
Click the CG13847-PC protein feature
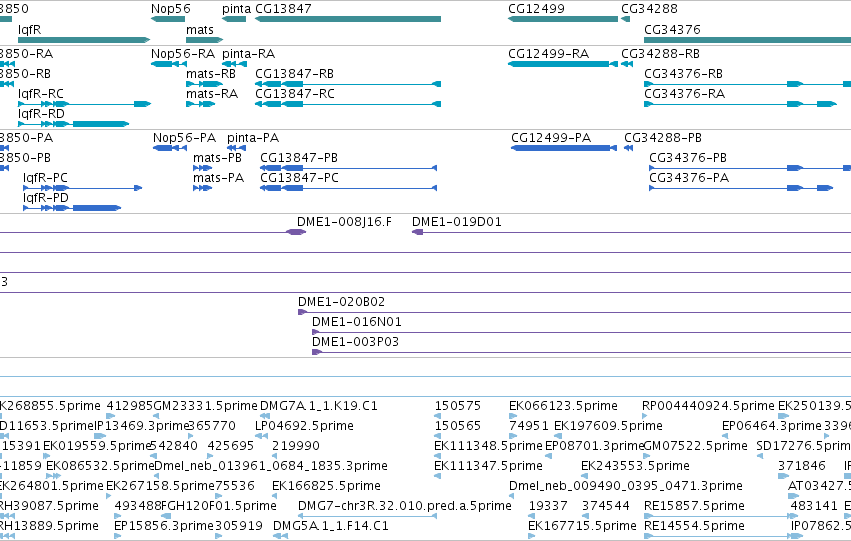point(348,188)
